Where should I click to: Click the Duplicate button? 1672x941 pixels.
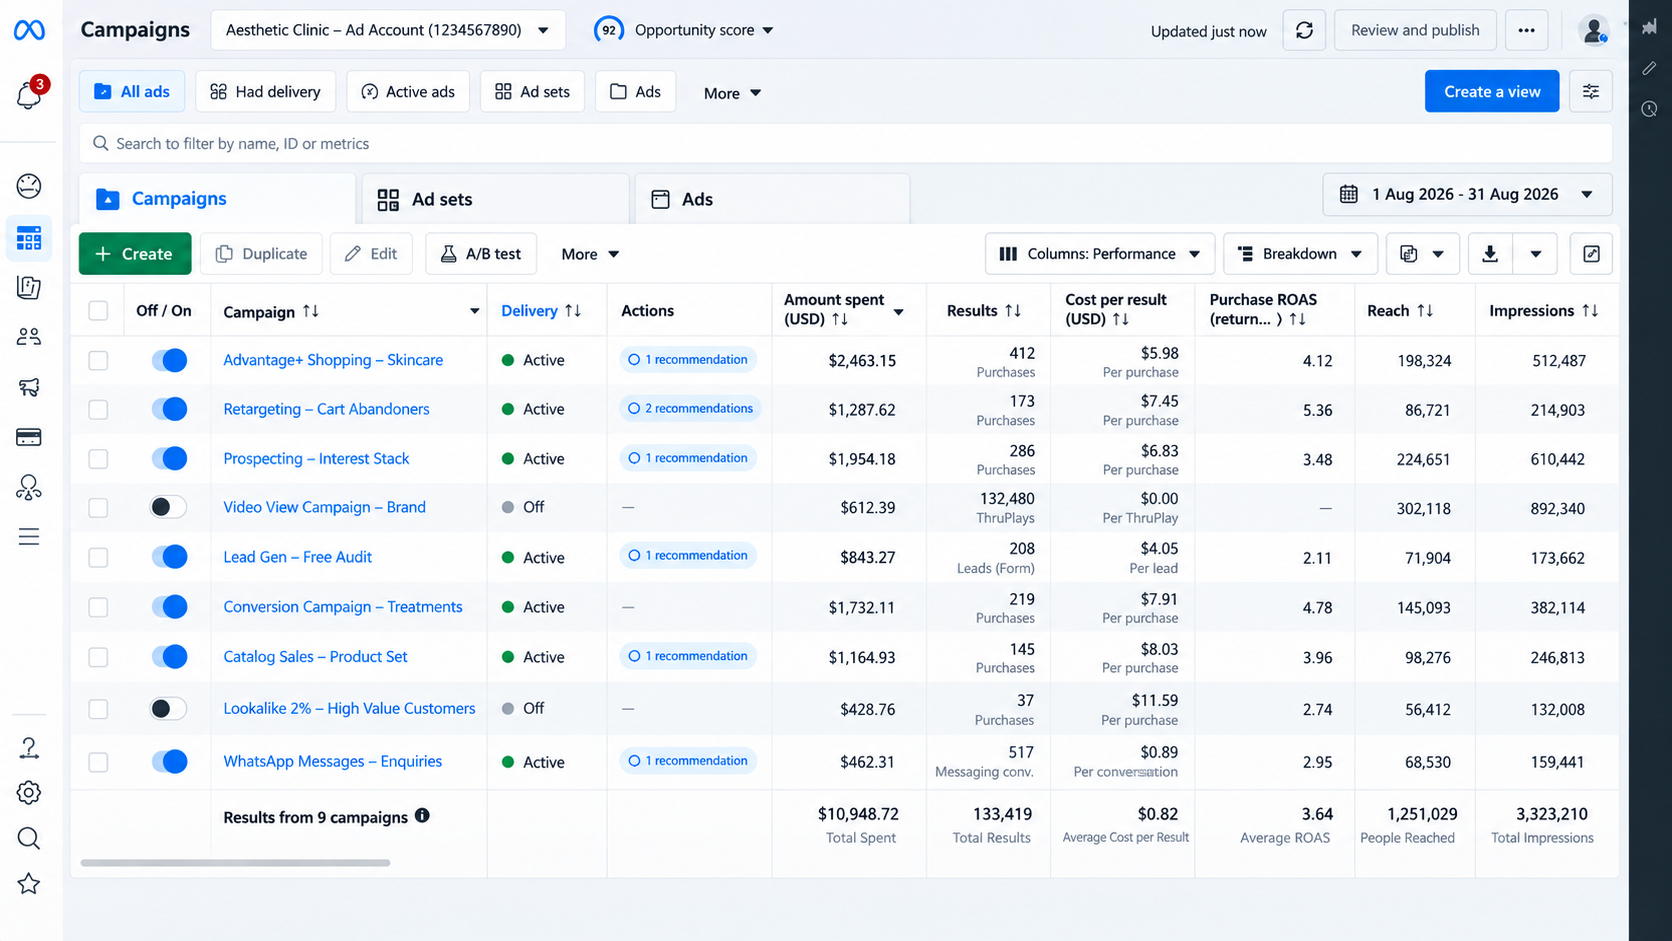[261, 254]
